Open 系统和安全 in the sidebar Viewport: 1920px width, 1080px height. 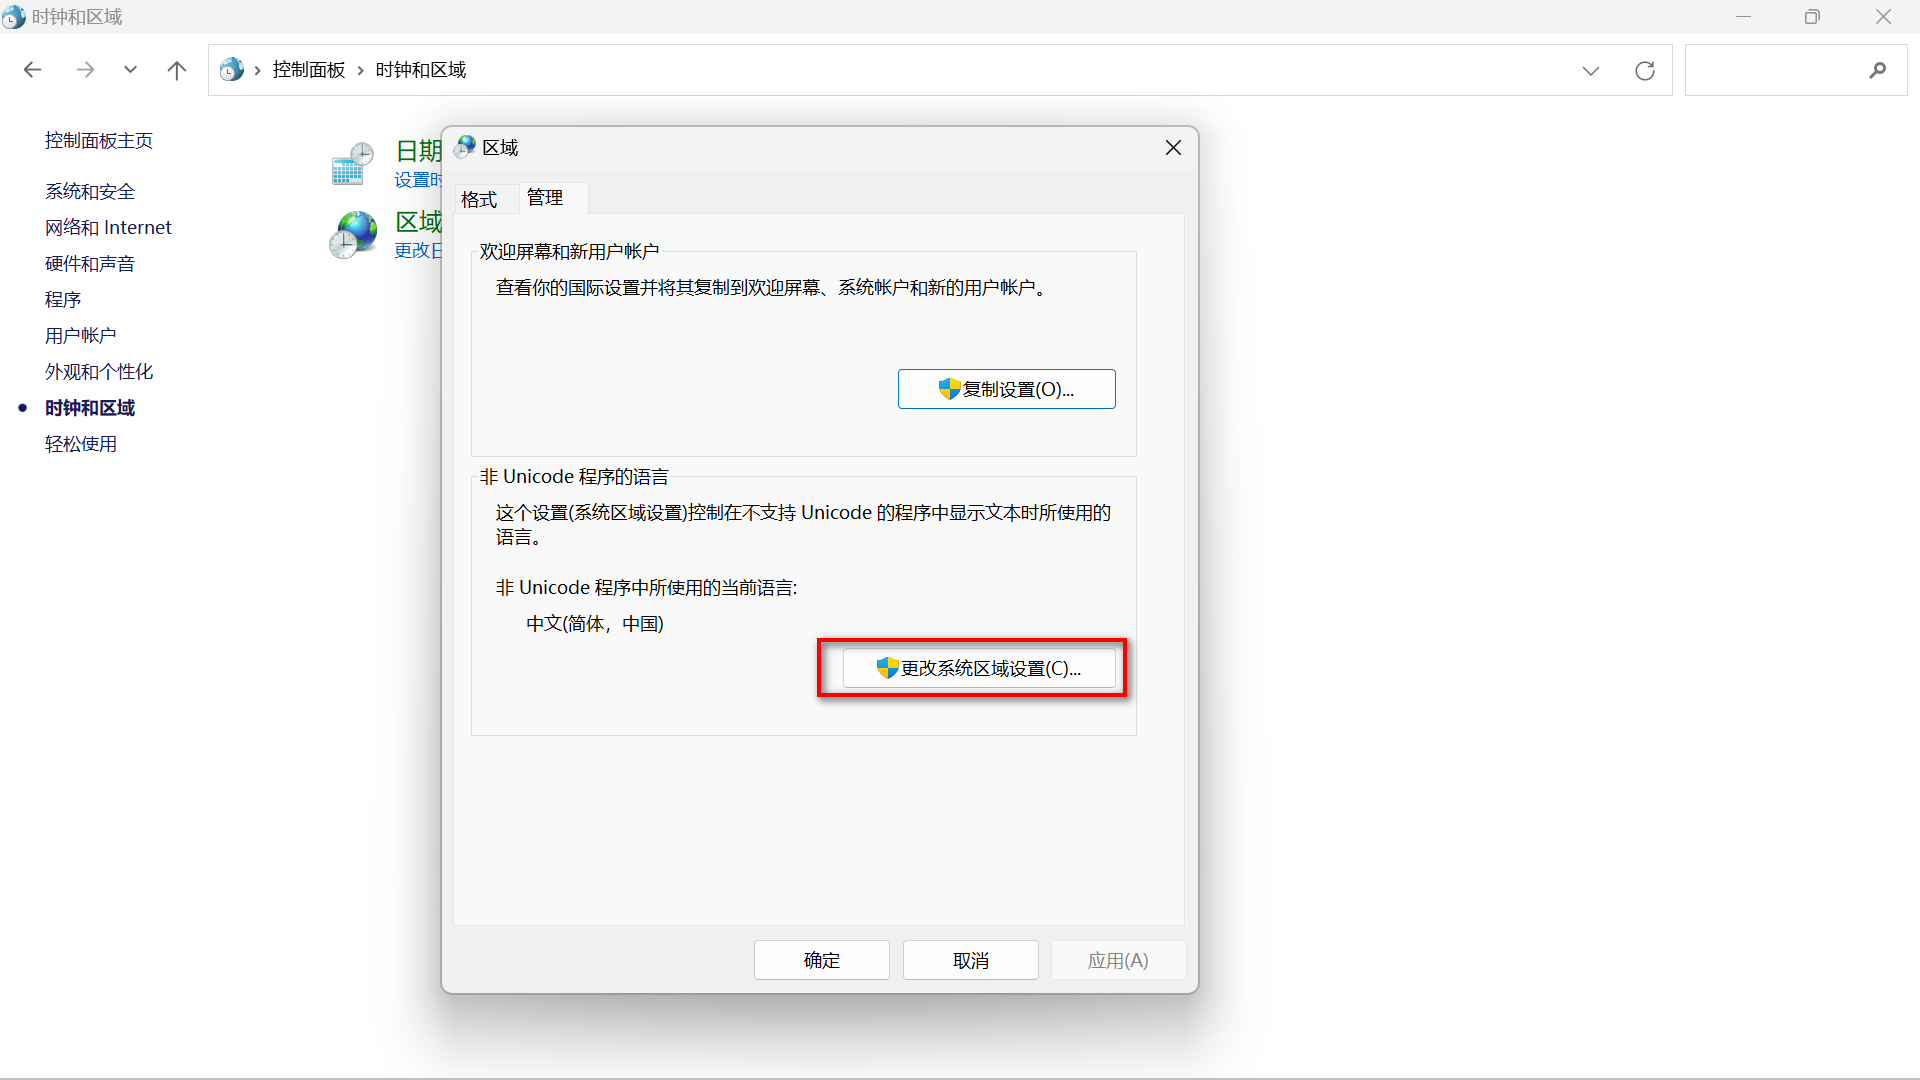(90, 191)
